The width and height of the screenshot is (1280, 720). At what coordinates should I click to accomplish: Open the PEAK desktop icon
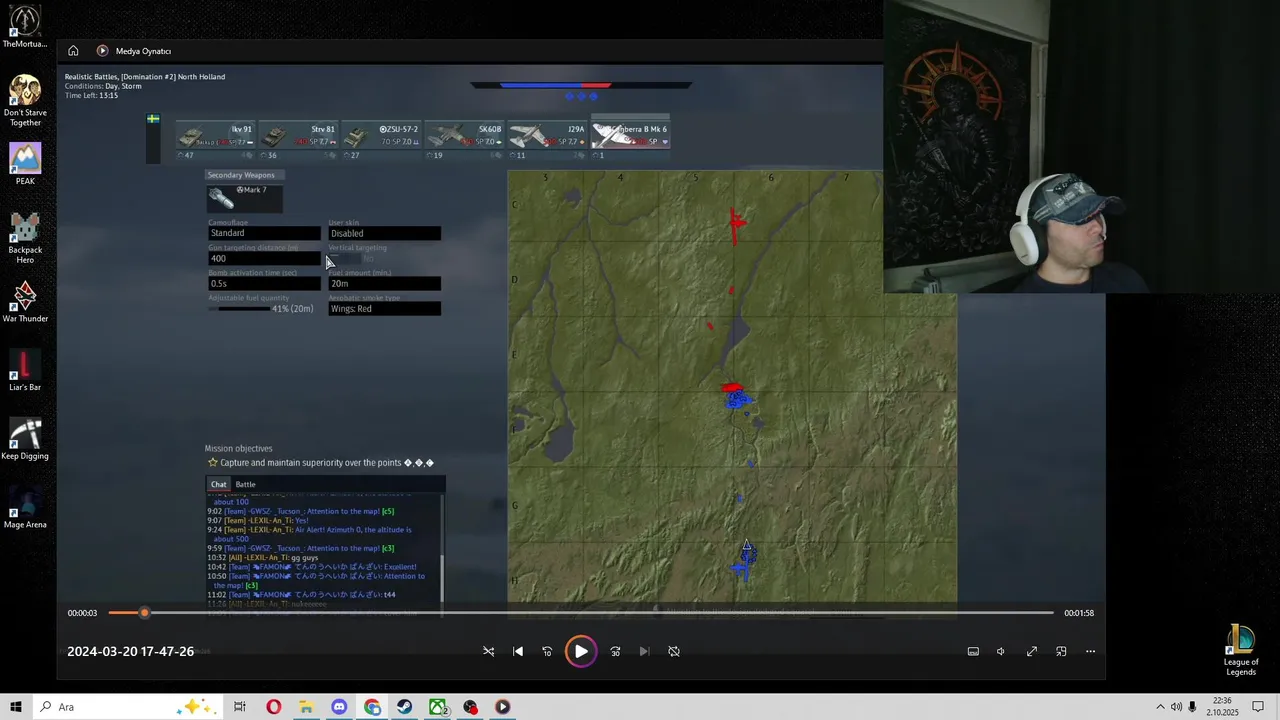25,164
